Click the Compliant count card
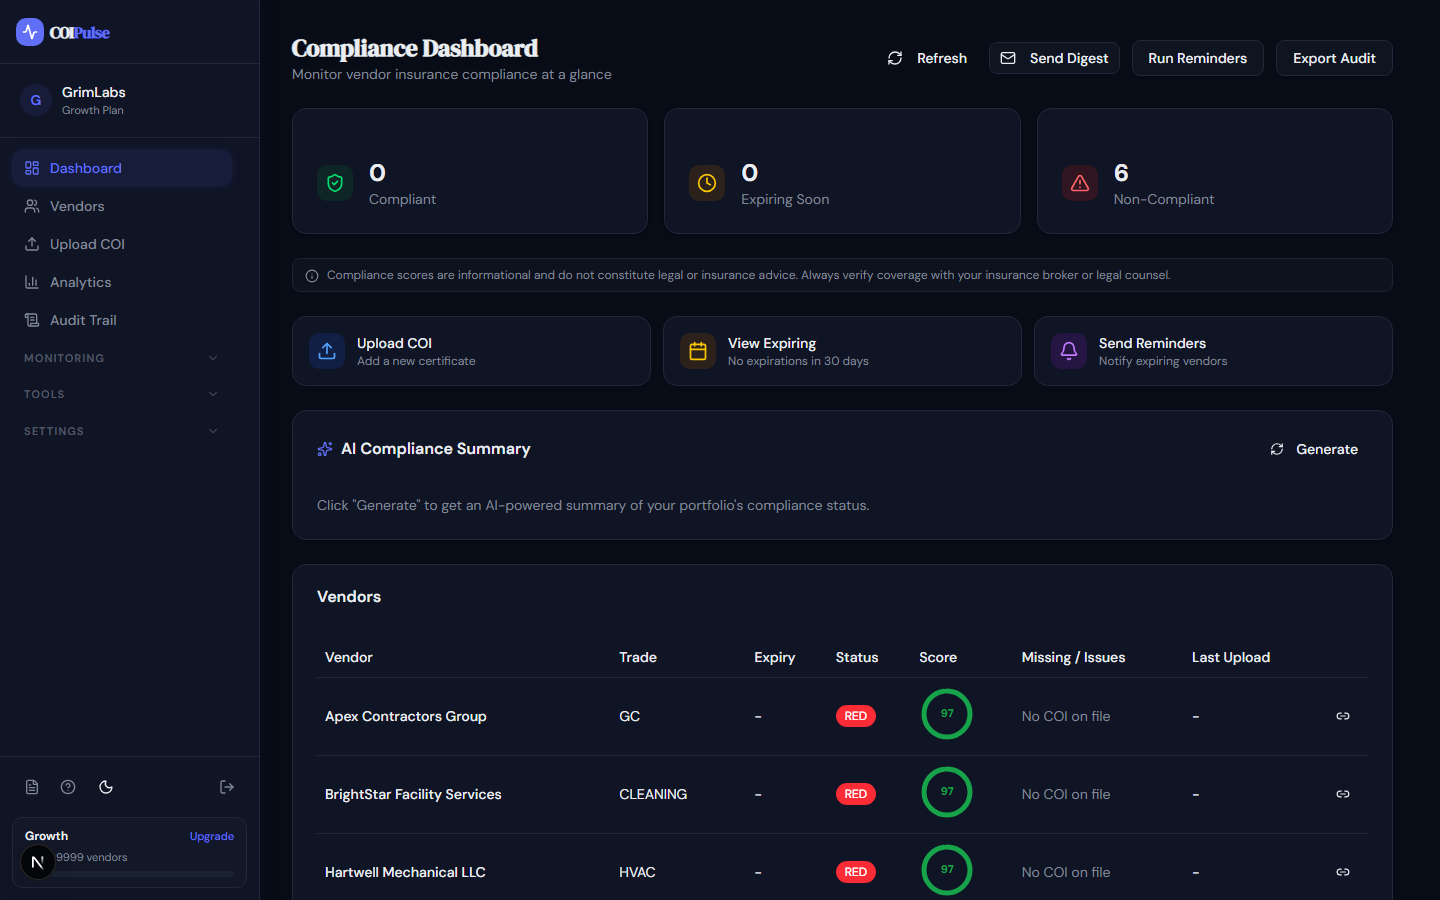Image resolution: width=1440 pixels, height=900 pixels. pyautogui.click(x=470, y=171)
